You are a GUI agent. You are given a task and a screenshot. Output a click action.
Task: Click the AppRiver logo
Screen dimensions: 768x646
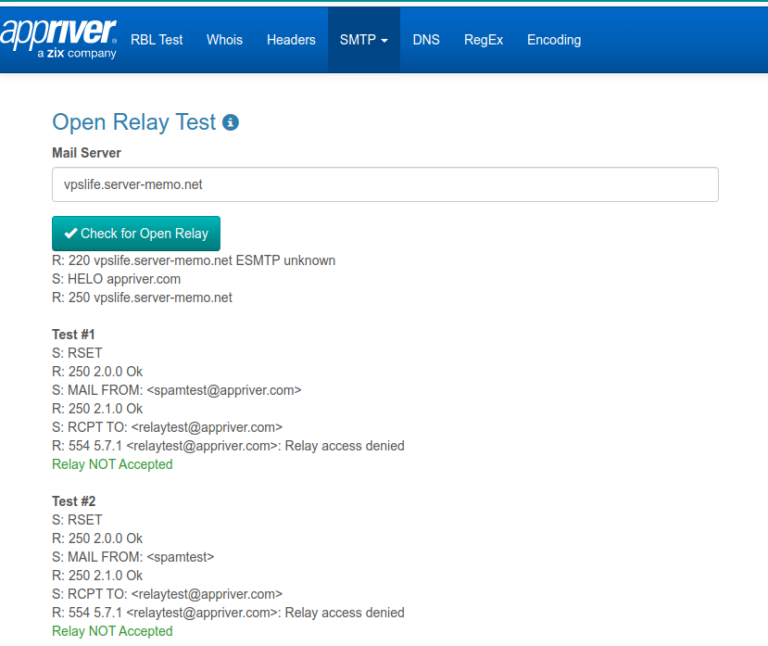(58, 38)
